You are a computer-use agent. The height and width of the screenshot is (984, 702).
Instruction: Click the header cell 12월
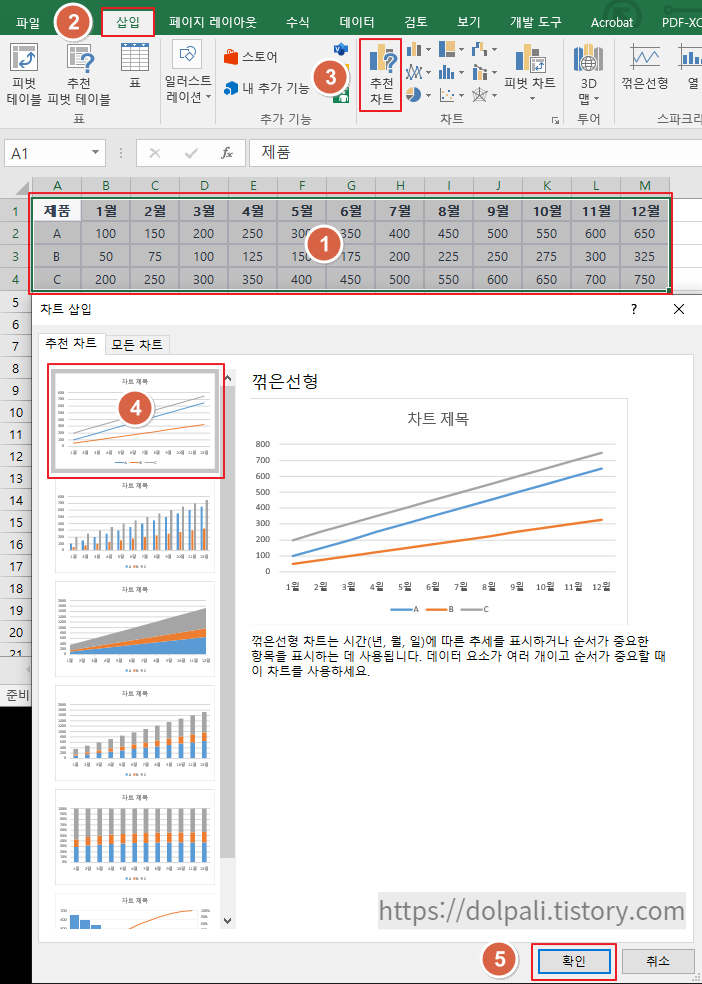pyautogui.click(x=645, y=211)
